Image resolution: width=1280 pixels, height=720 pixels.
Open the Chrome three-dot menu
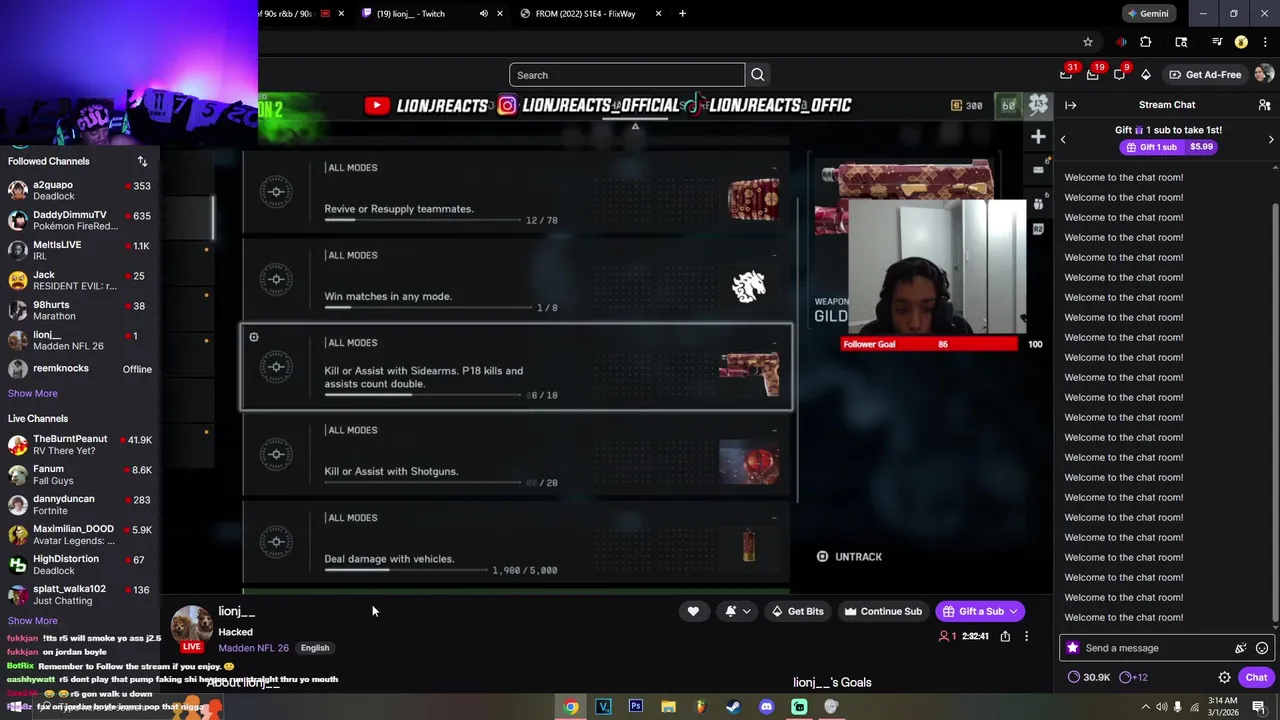(x=1266, y=42)
